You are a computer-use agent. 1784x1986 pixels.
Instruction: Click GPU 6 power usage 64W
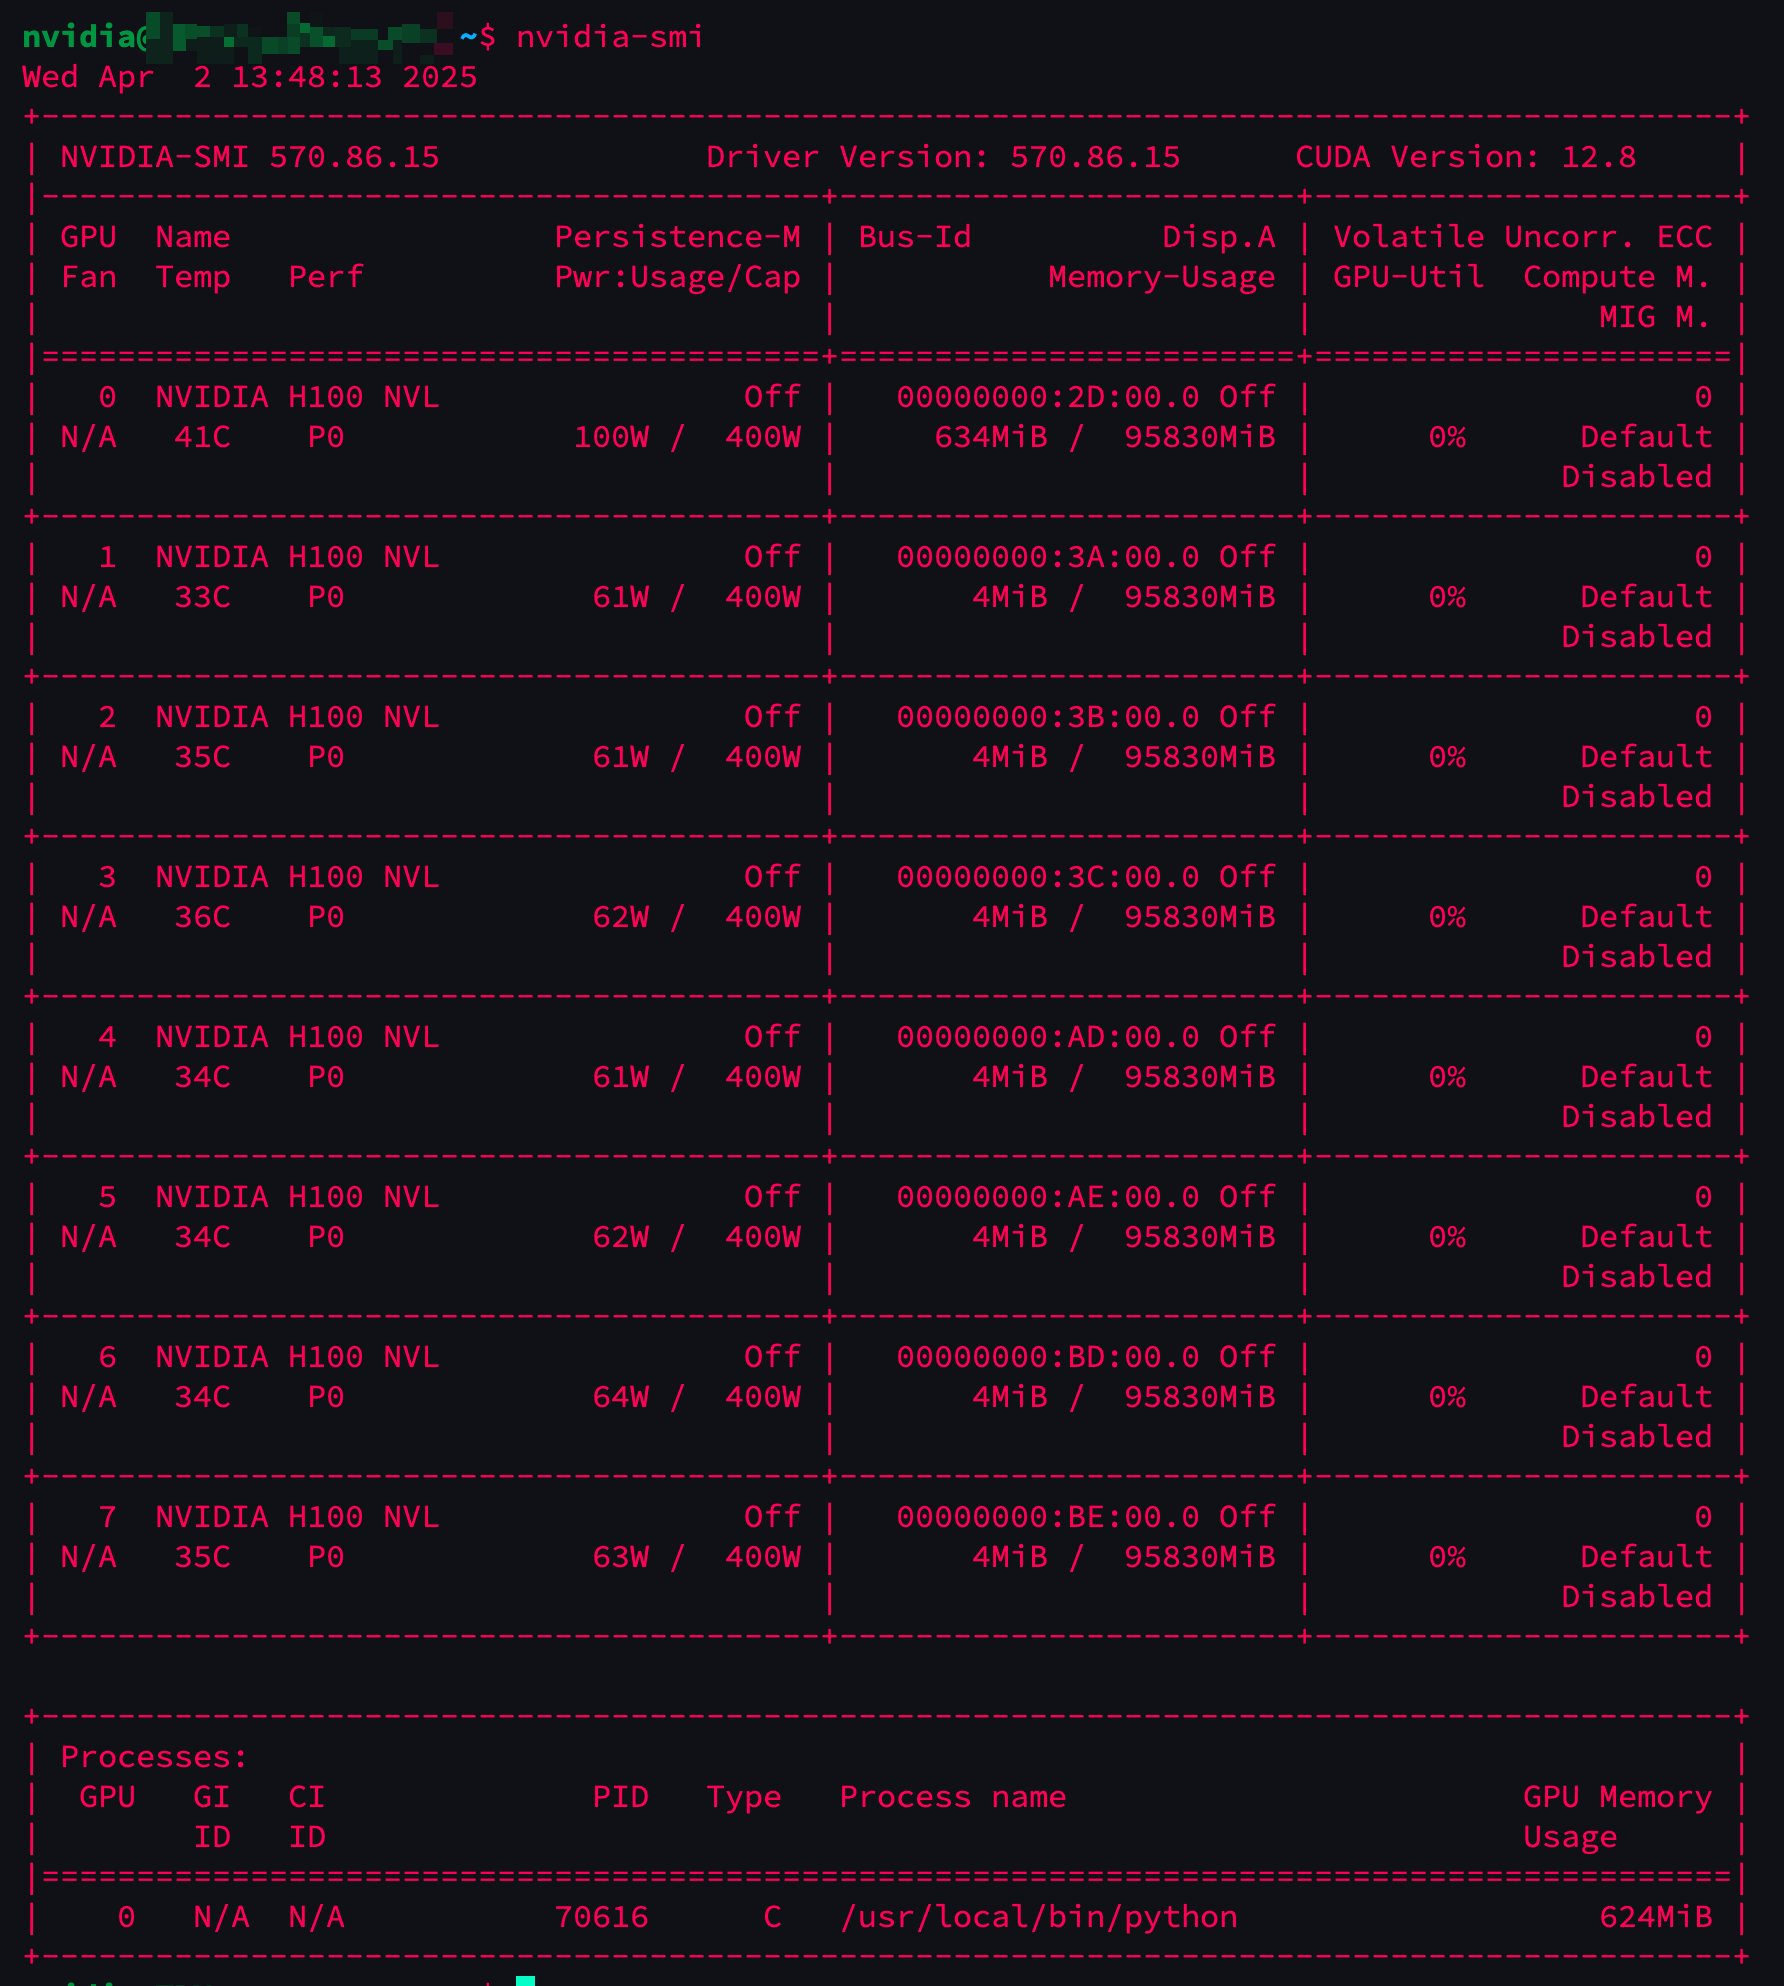621,1397
